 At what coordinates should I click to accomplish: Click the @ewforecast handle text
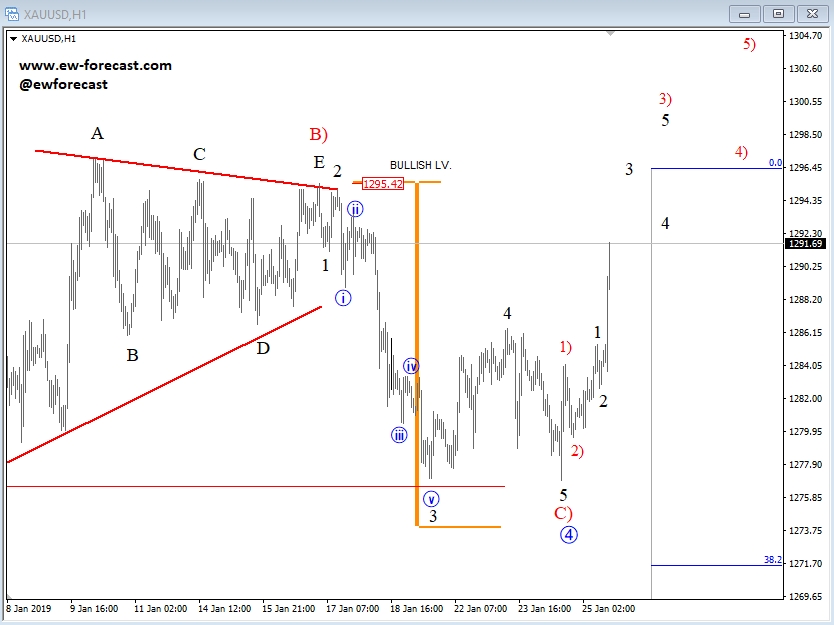point(63,84)
